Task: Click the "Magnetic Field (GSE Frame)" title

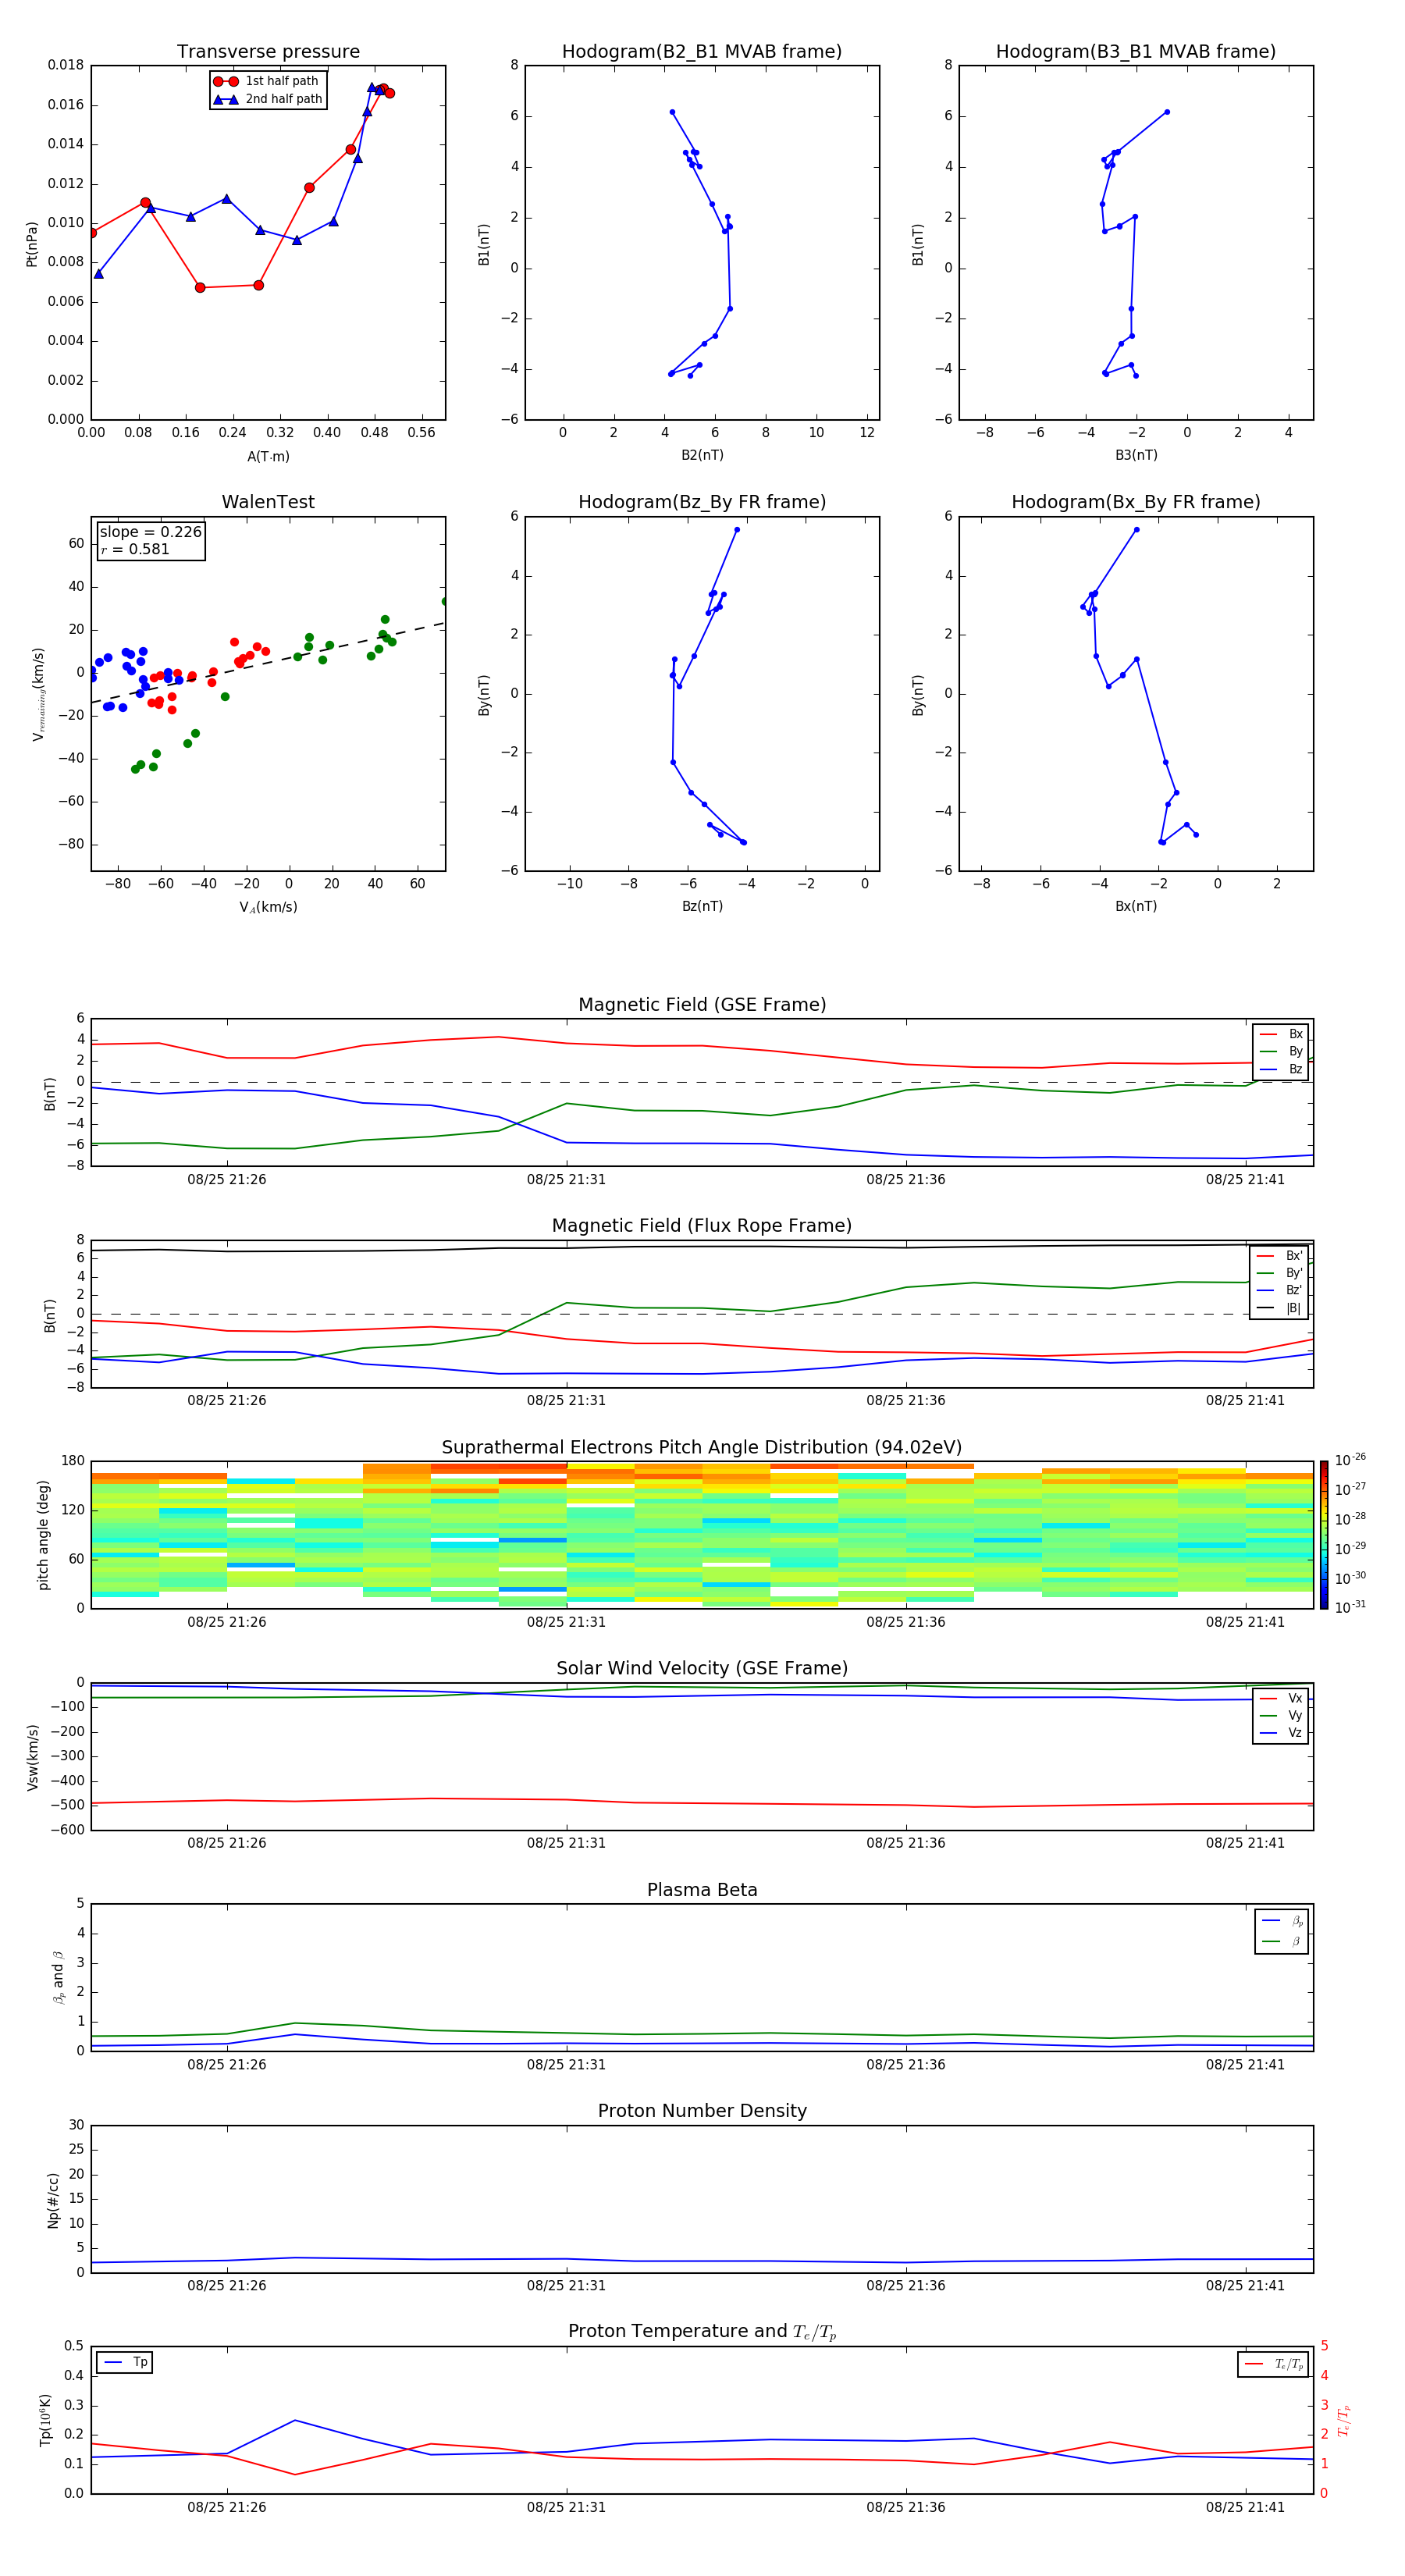Action: pos(702,1005)
